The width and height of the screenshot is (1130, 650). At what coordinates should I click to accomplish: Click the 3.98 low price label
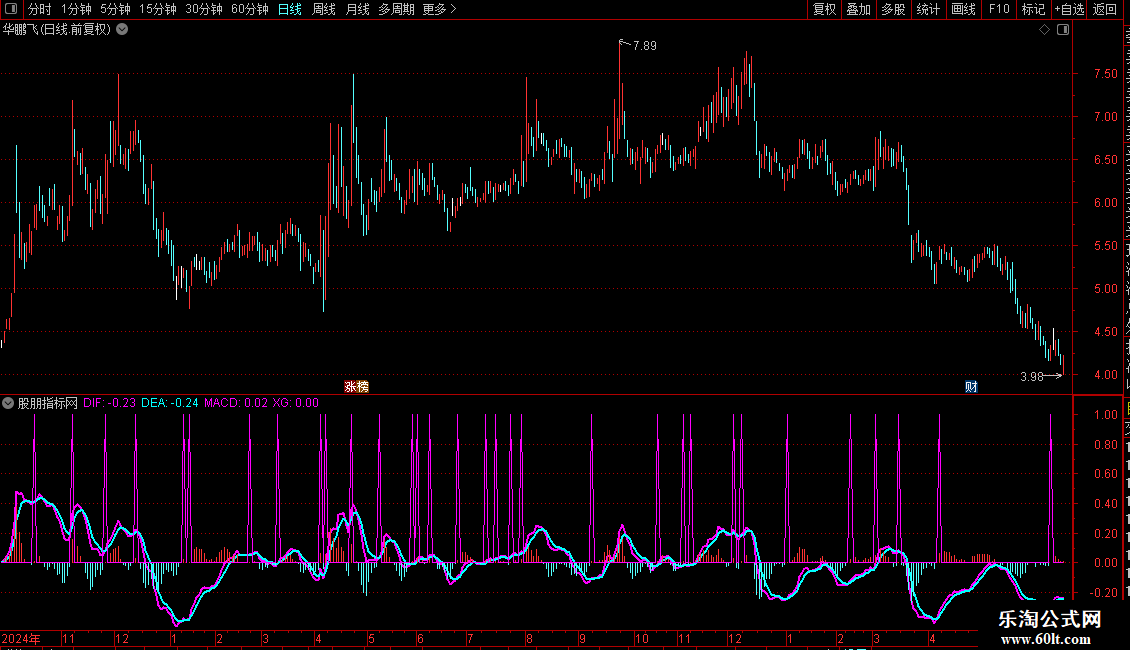click(x=1032, y=376)
